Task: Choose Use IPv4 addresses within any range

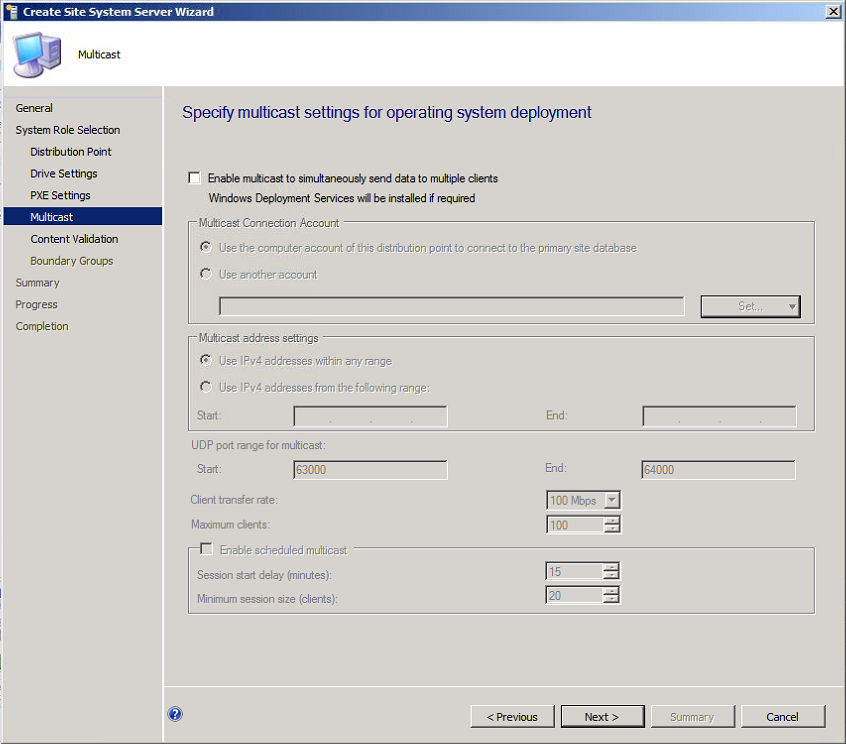Action: tap(206, 360)
